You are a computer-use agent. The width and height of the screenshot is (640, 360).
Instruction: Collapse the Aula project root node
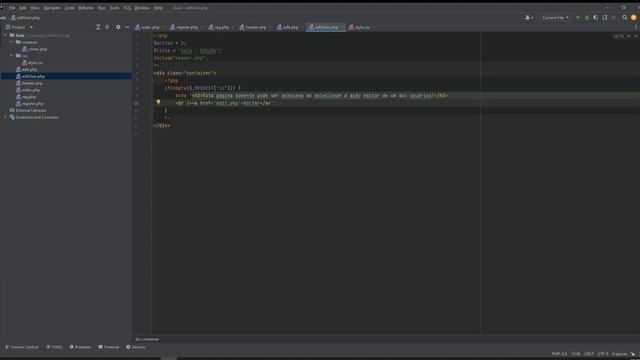[5, 36]
